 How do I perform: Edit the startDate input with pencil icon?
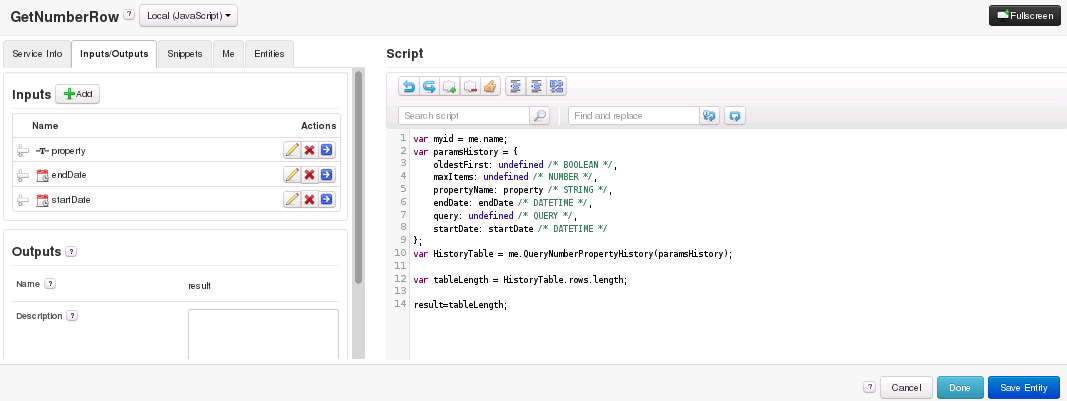coord(292,199)
